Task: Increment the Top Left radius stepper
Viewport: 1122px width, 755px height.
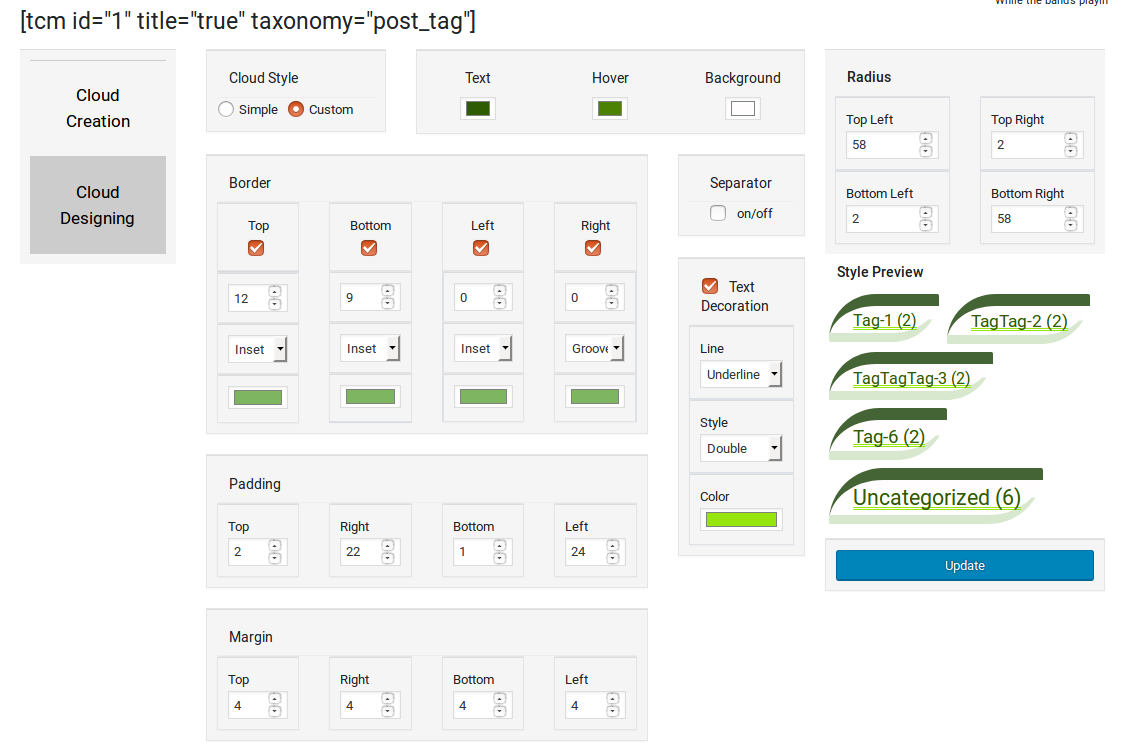Action: pos(926,139)
